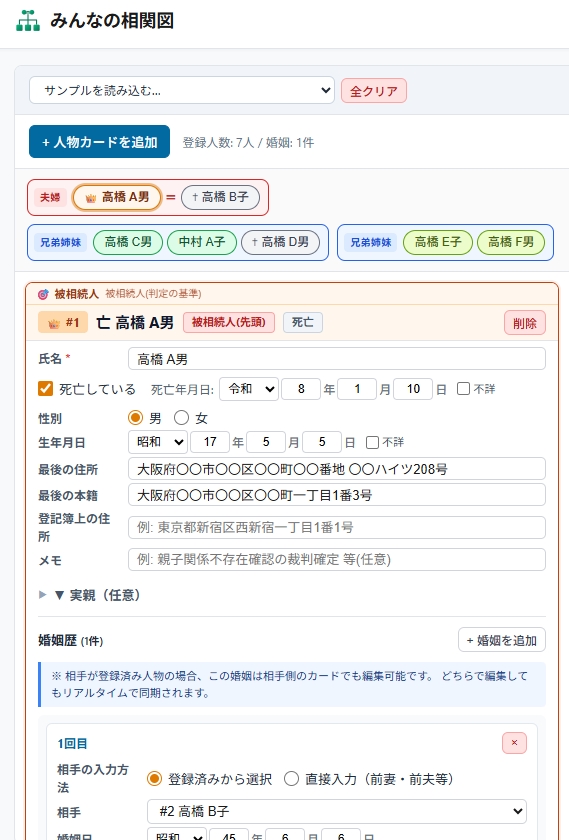Check 不詳 for the birth date
The image size is (569, 840).
click(372, 442)
